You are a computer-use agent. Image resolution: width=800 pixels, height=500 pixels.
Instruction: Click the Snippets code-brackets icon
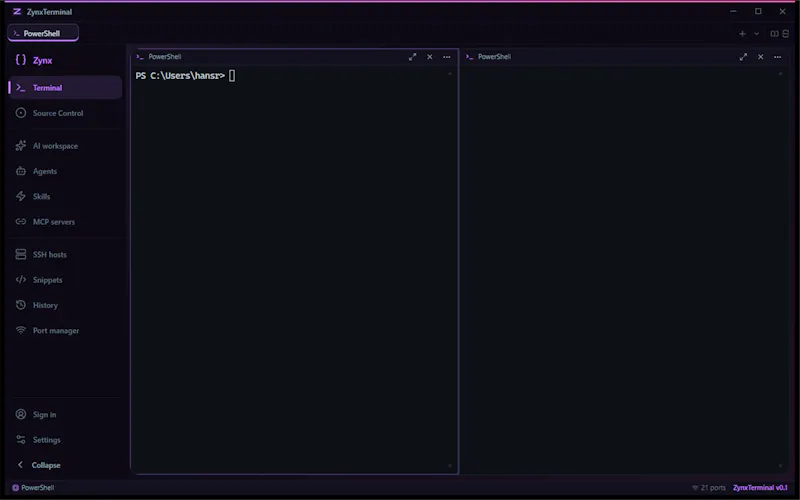(x=21, y=280)
